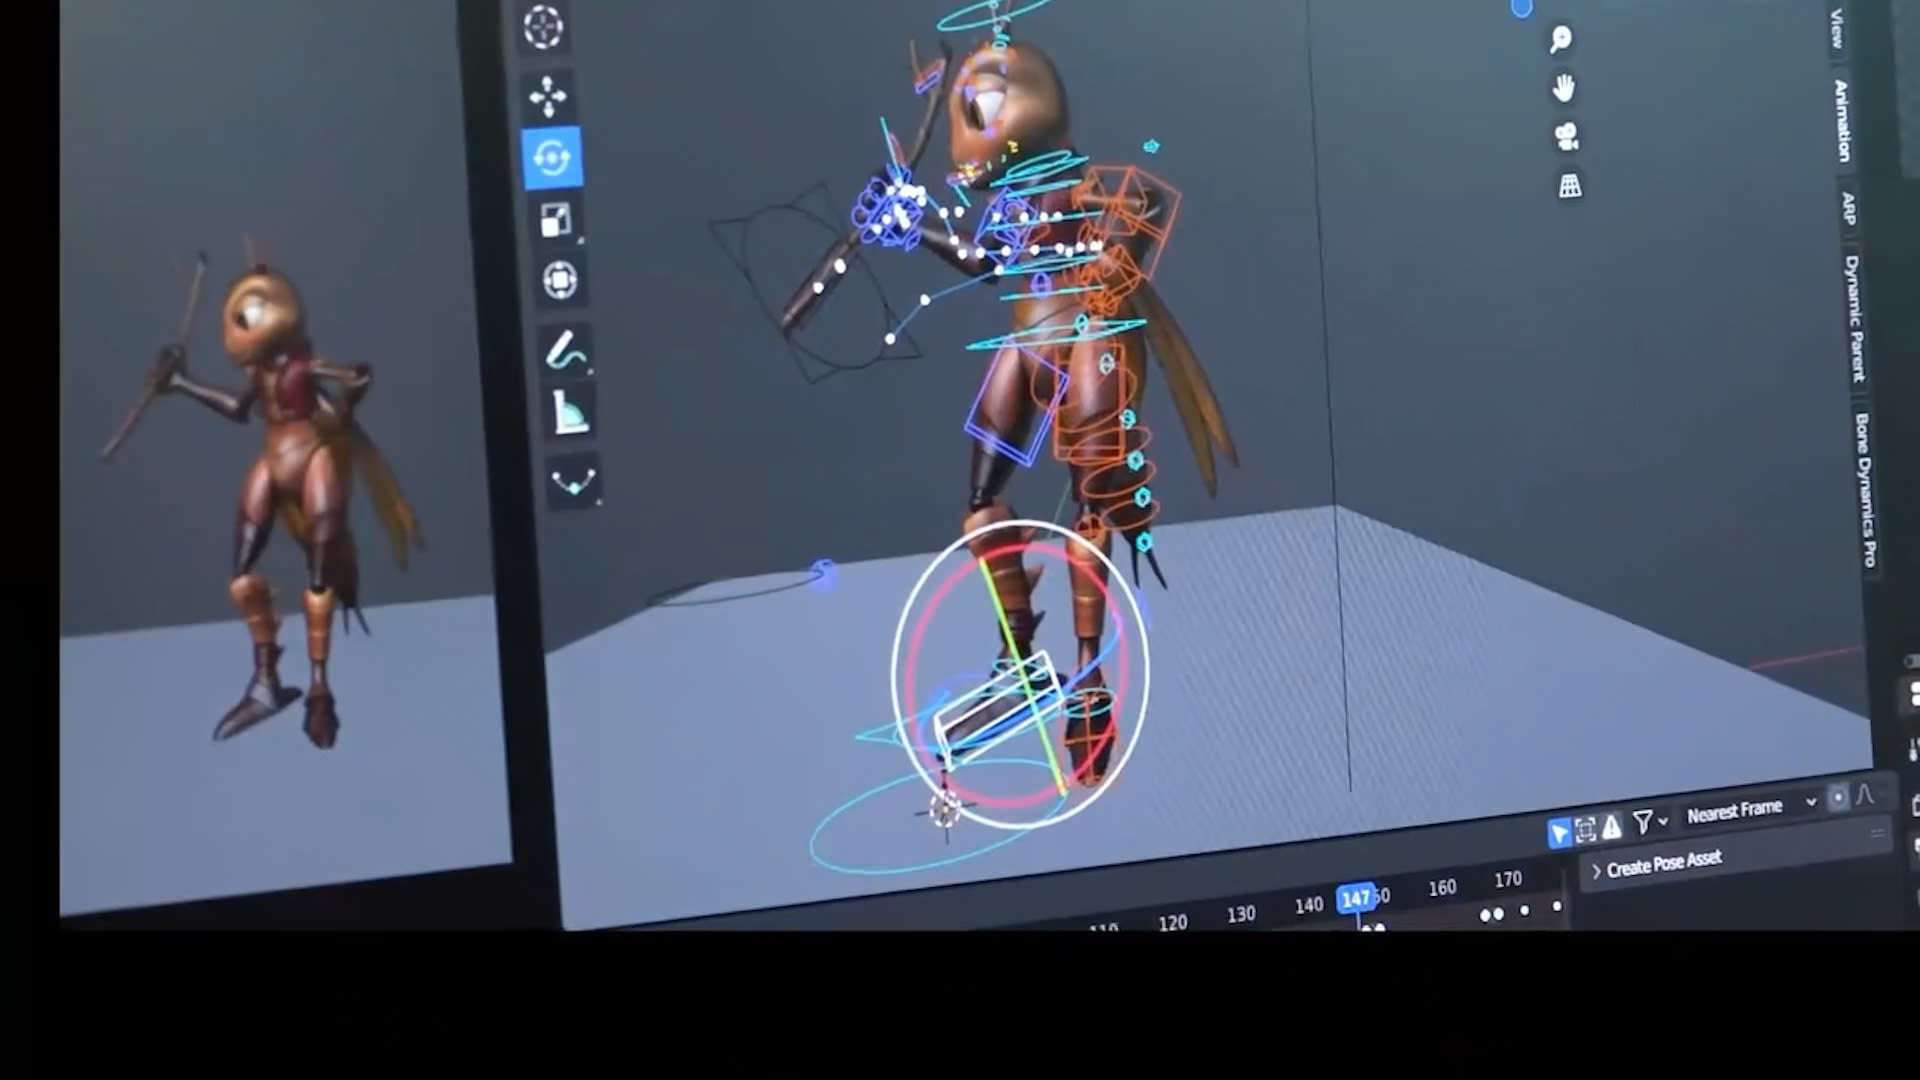Select the Rotate tool
This screenshot has width=1920, height=1080.
click(551, 158)
